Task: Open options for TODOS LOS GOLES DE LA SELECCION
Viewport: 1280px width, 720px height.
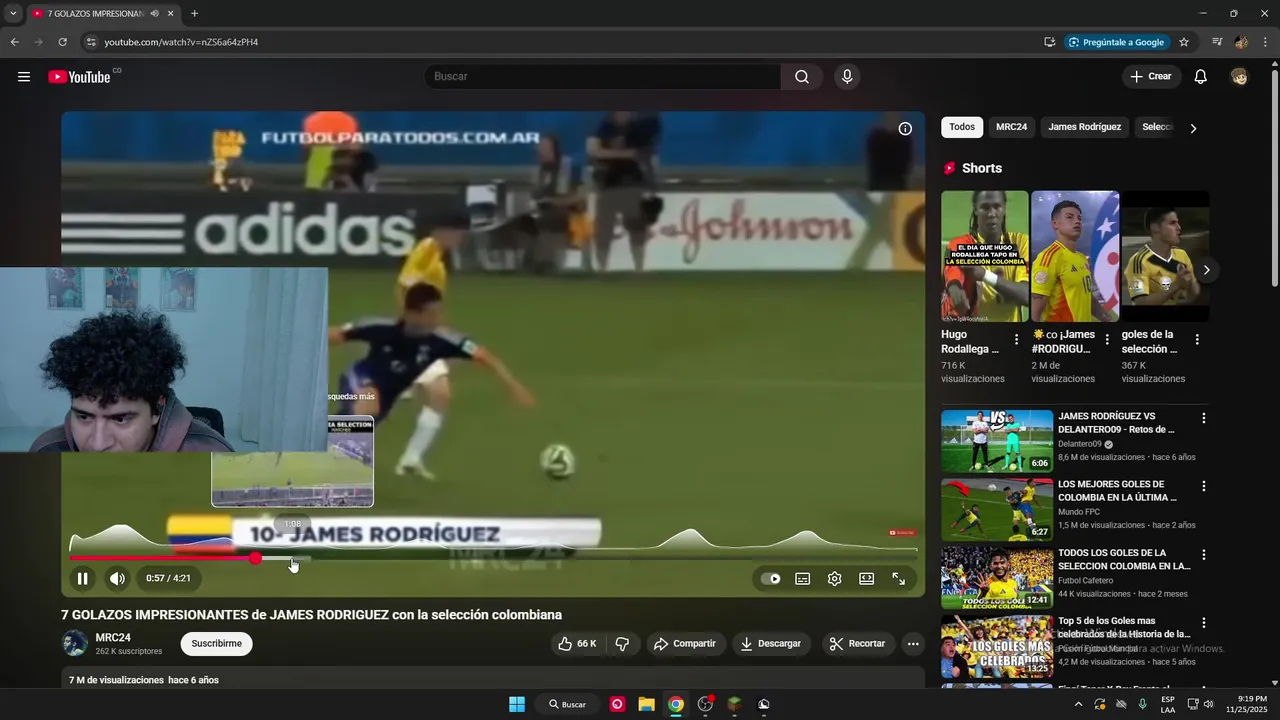Action: point(1204,555)
